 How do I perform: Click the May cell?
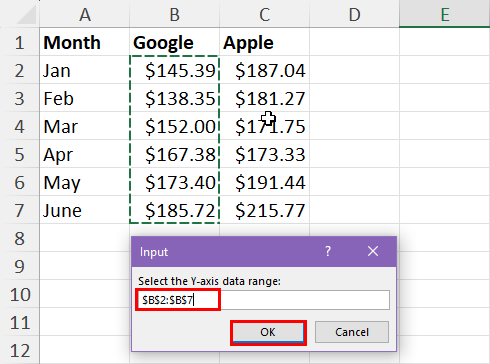(x=85, y=182)
